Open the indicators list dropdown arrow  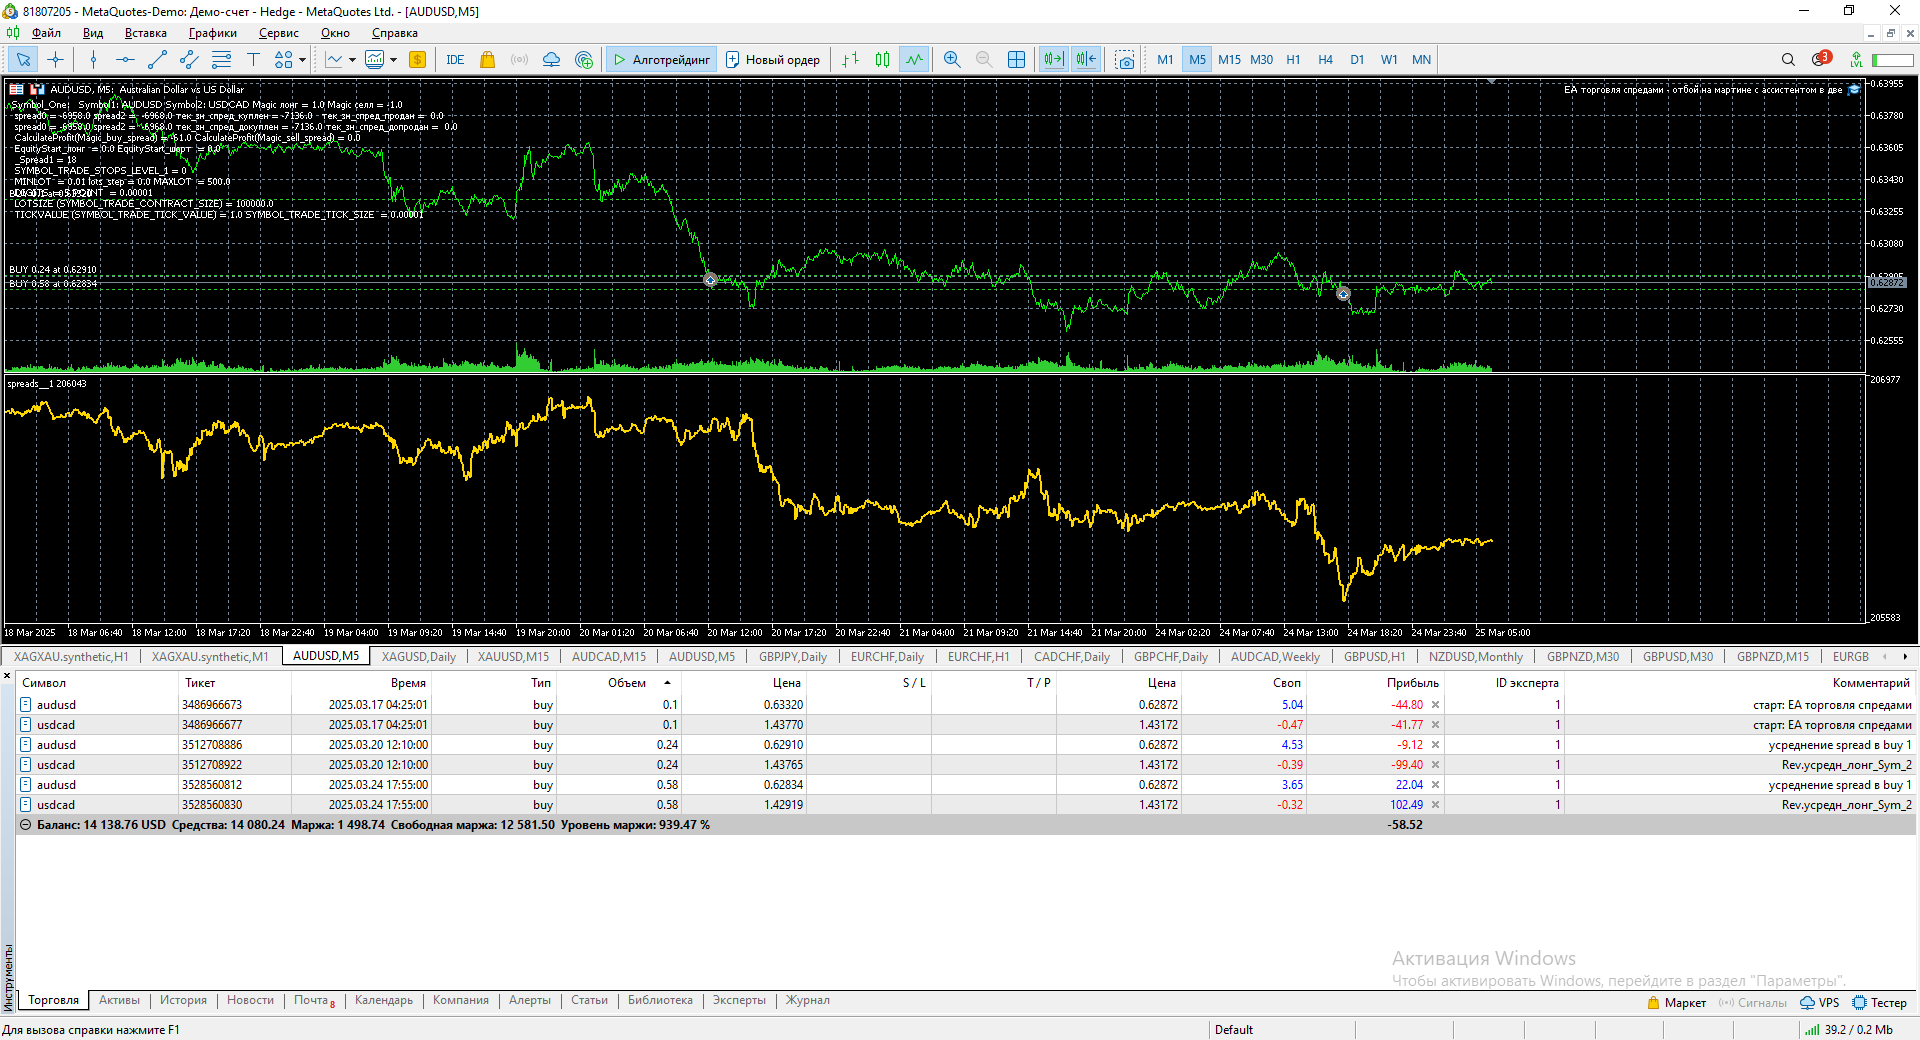352,60
